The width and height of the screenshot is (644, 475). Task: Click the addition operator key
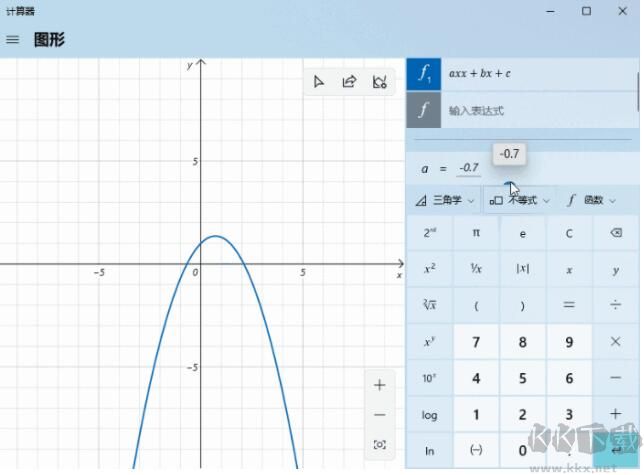[x=616, y=414]
